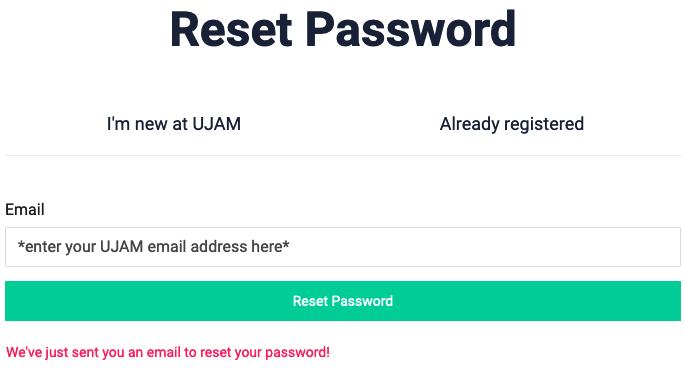Click "reset your password!" in the red notice

tap(265, 352)
